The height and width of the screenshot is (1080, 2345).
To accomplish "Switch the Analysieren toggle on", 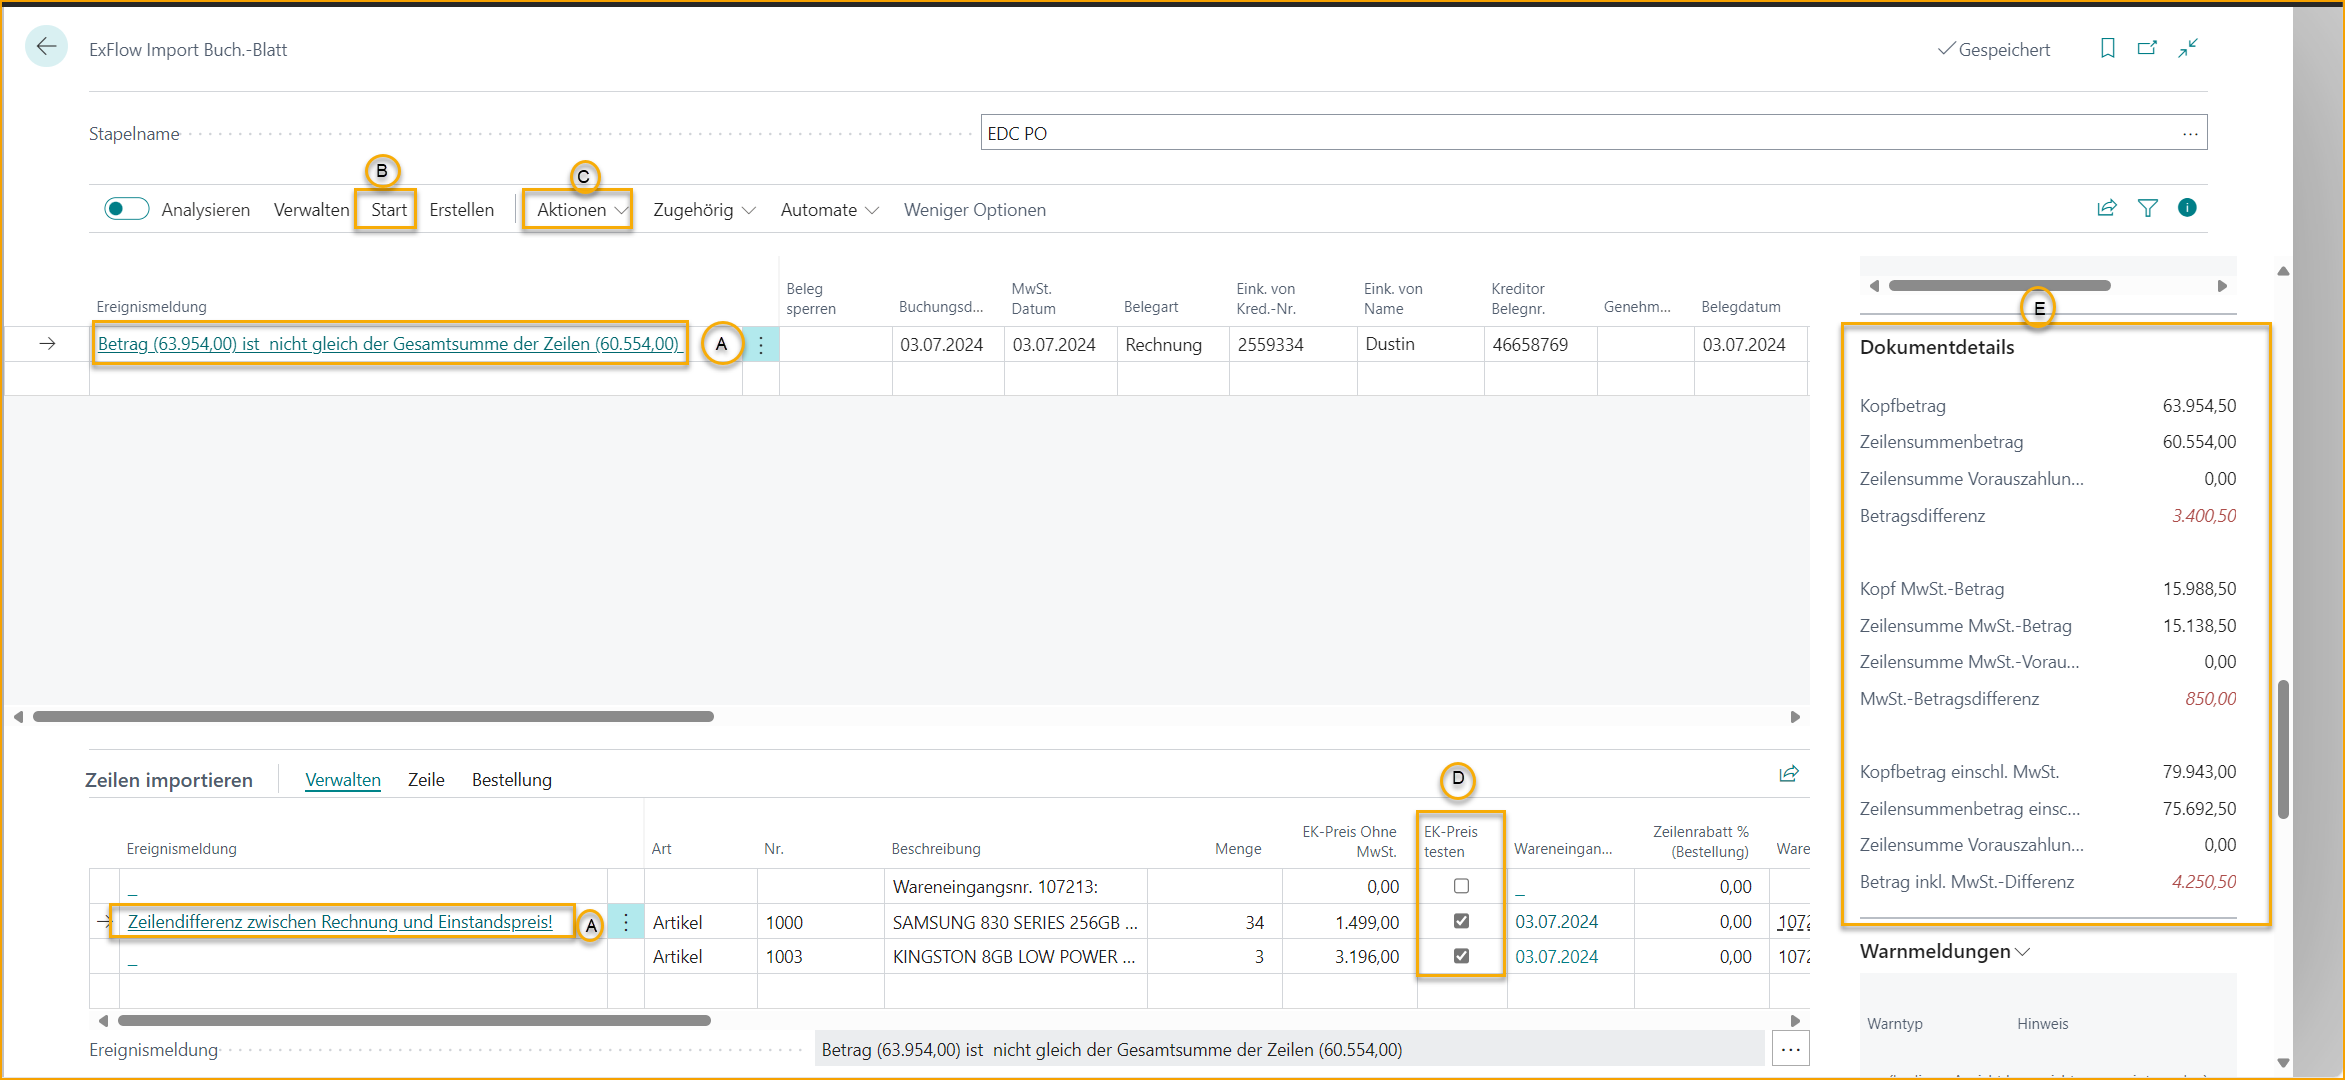I will pyautogui.click(x=126, y=208).
